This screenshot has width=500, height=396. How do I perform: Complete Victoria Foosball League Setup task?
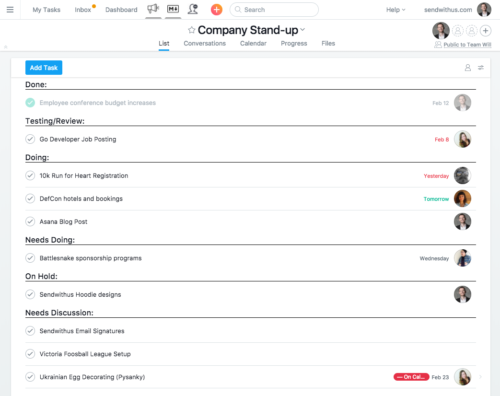pos(30,354)
